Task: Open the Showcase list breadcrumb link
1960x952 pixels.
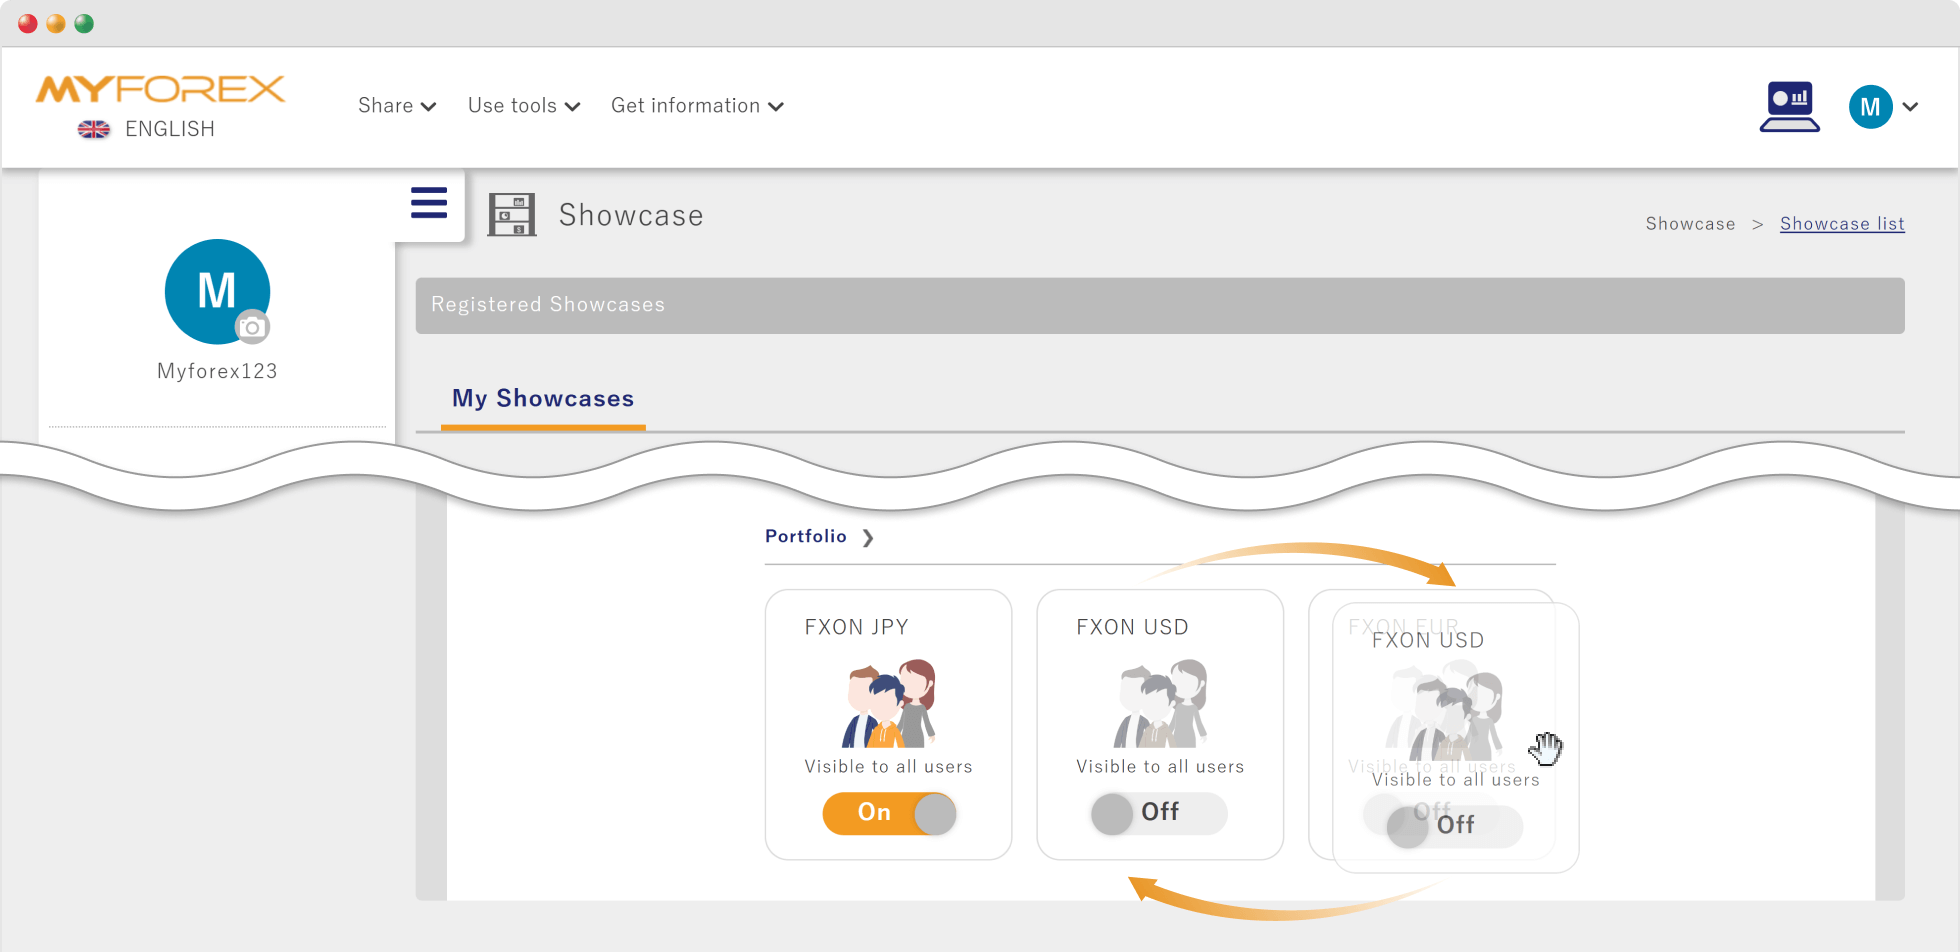Action: pyautogui.click(x=1841, y=224)
